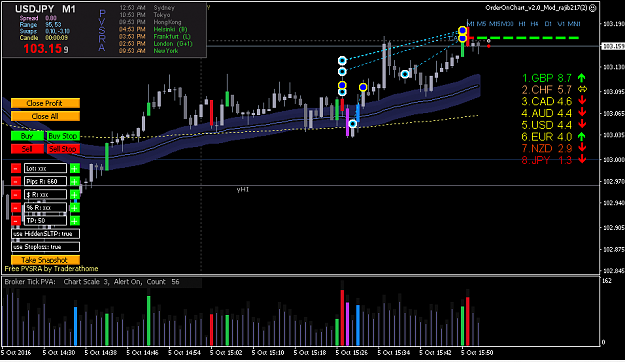Viewport: 625px width, 362px height.
Task: Switch chart to the D1 timeframe
Action: [x=548, y=24]
